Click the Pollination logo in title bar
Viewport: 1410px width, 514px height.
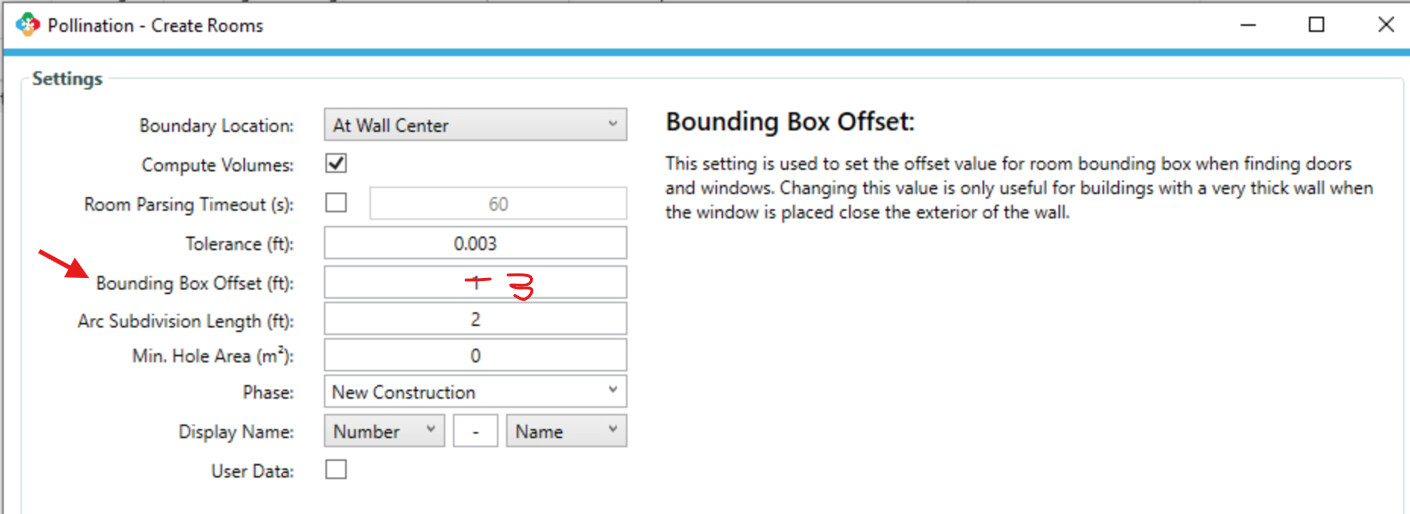pos(27,25)
